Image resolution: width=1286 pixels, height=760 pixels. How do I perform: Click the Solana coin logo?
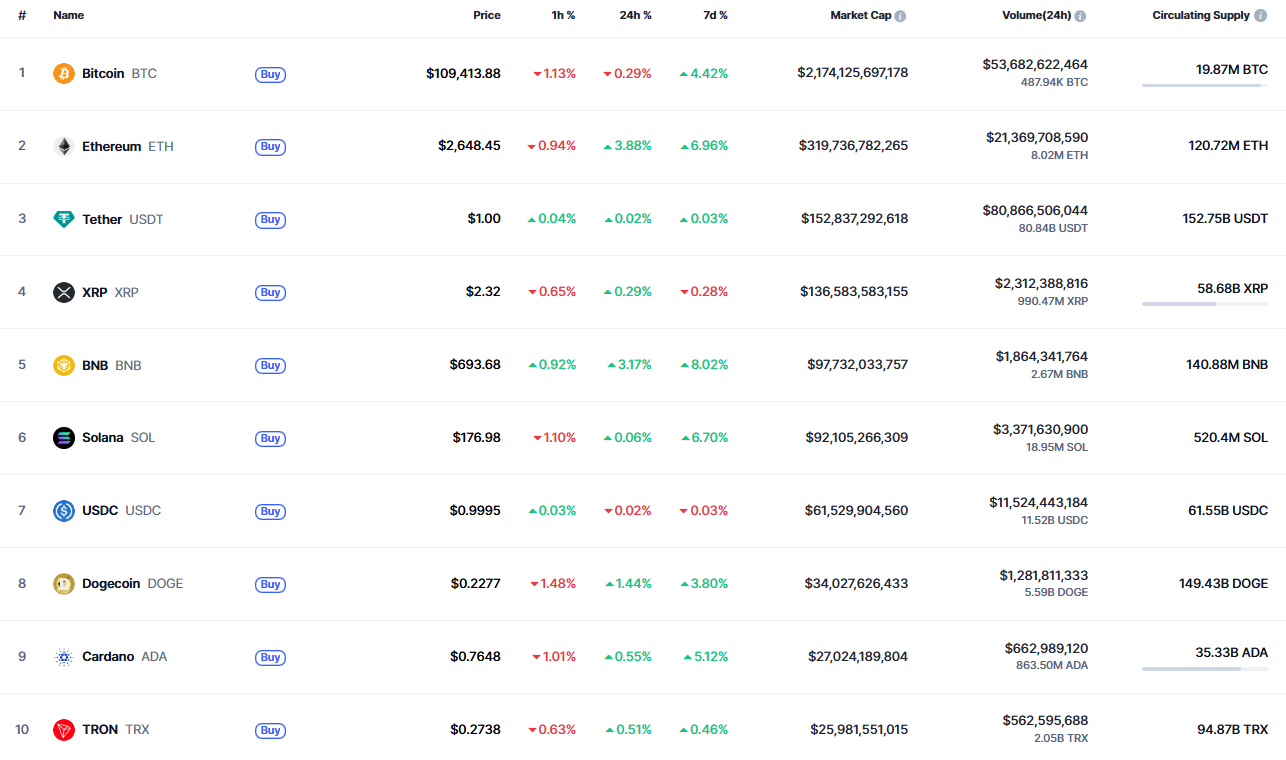(64, 438)
